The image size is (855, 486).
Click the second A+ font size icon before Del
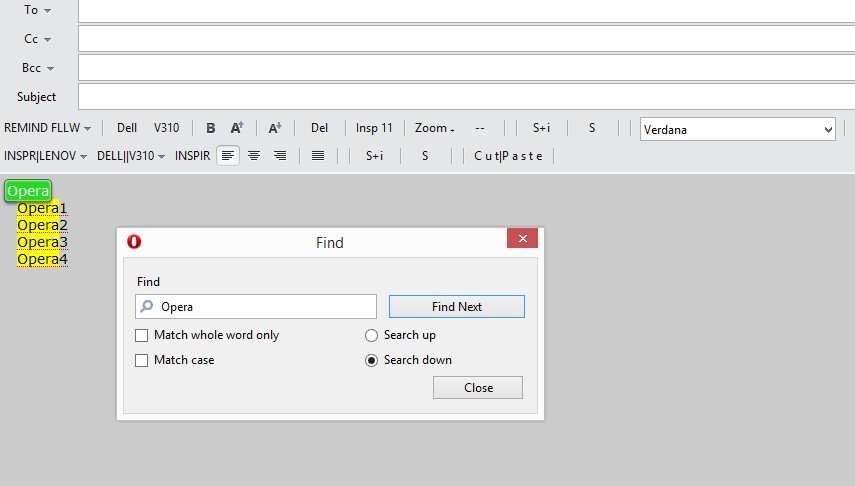click(275, 128)
